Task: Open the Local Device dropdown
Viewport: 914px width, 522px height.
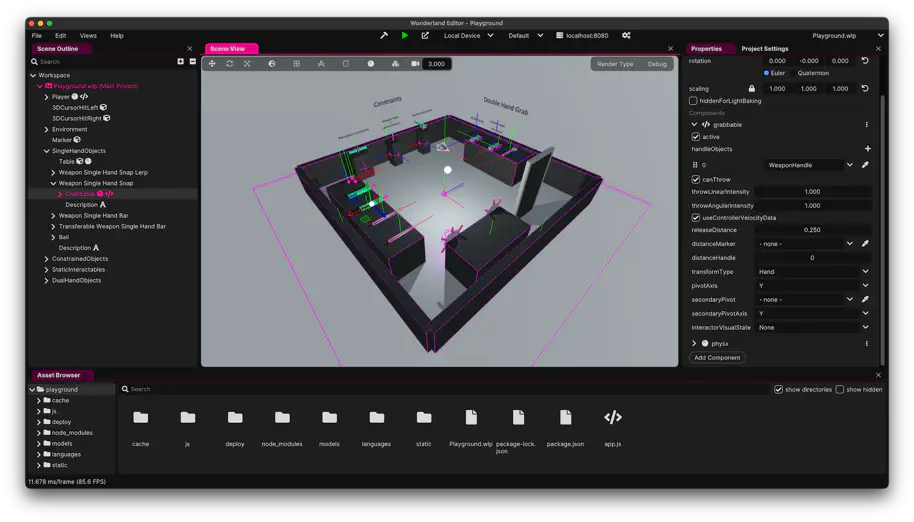Action: 468,35
